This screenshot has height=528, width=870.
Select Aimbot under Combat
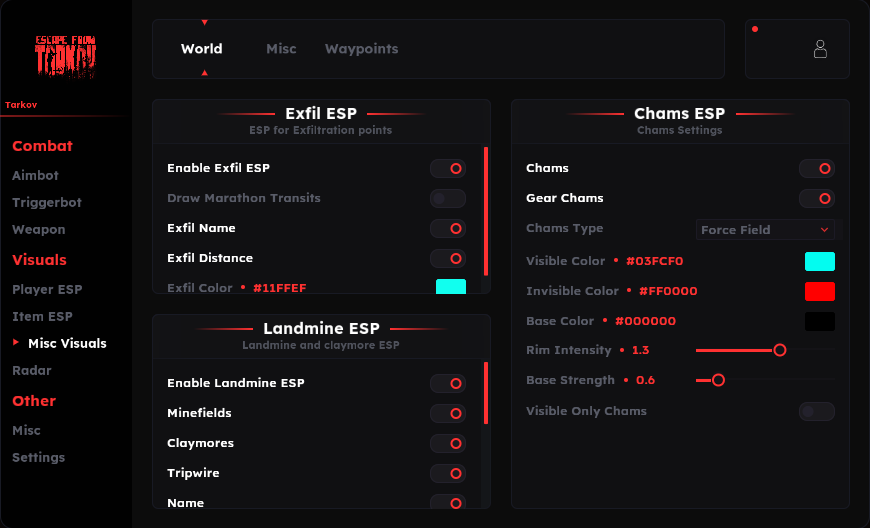tap(35, 175)
